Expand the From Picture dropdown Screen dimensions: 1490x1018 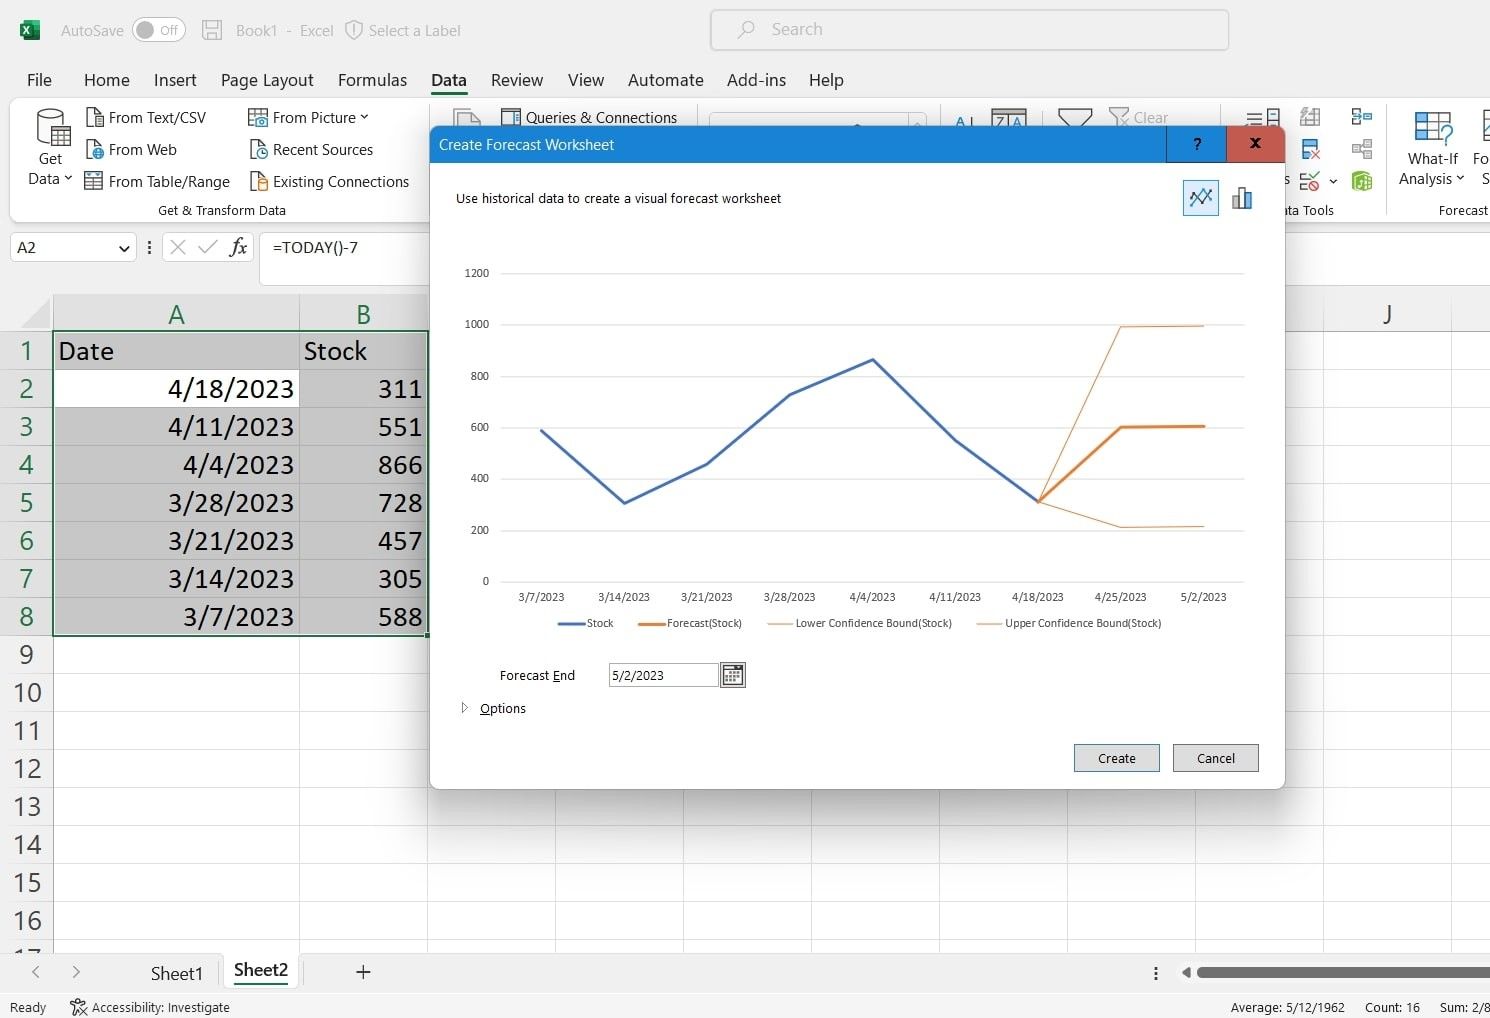[364, 118]
